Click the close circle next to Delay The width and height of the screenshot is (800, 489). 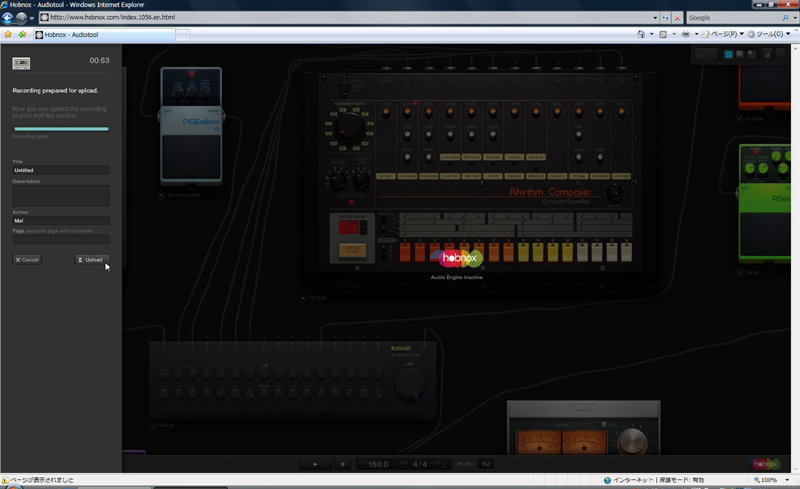pos(739,273)
